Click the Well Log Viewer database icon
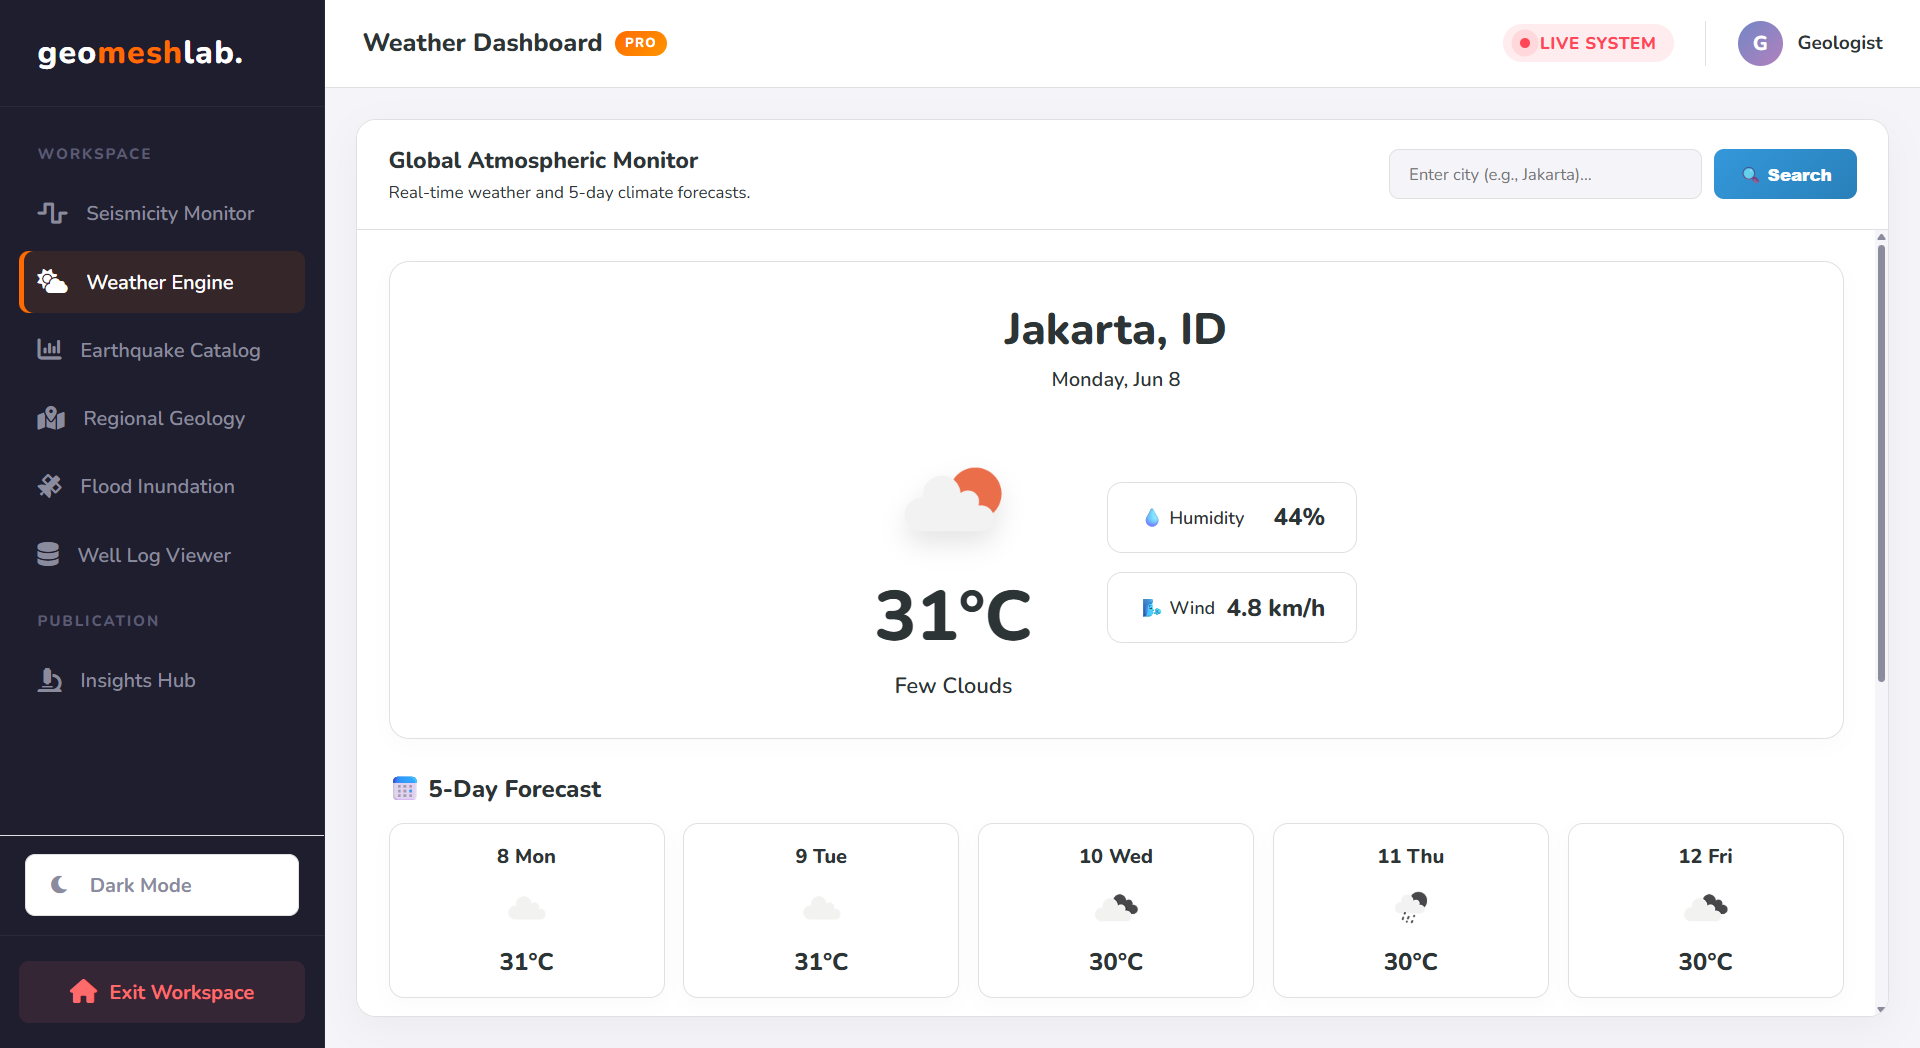 click(48, 555)
